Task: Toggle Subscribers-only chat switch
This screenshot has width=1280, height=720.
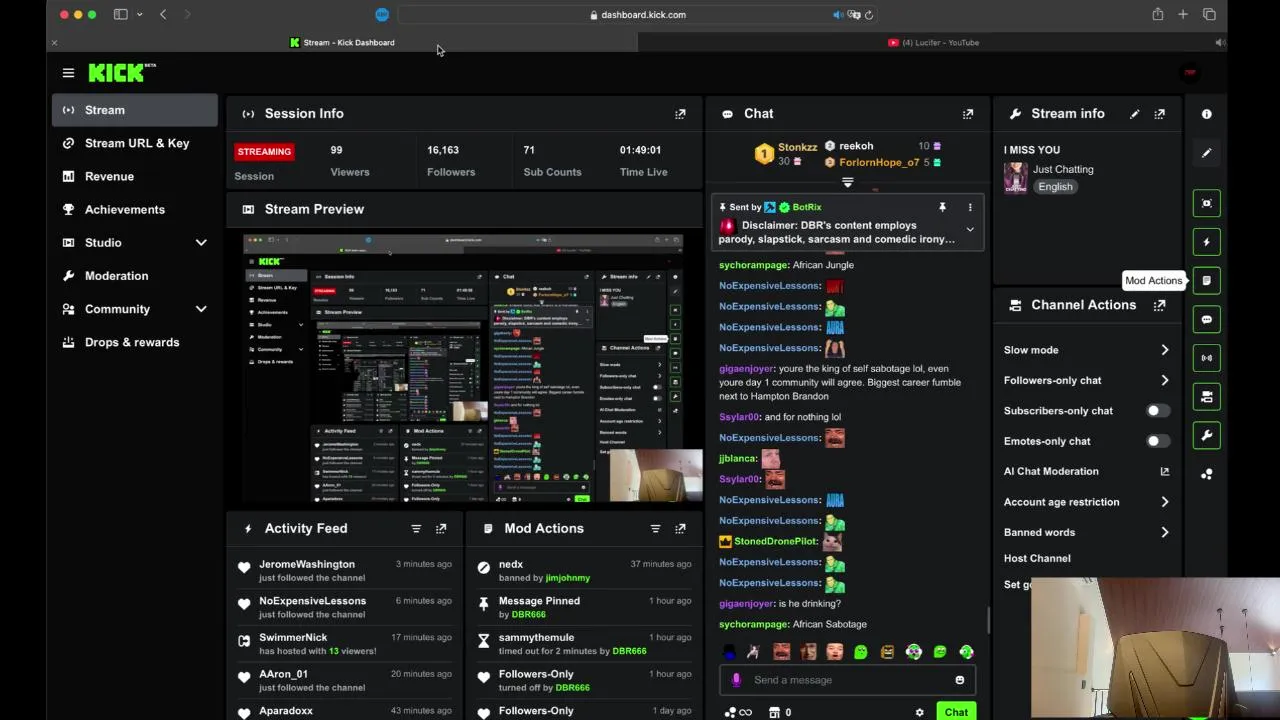Action: (1157, 411)
